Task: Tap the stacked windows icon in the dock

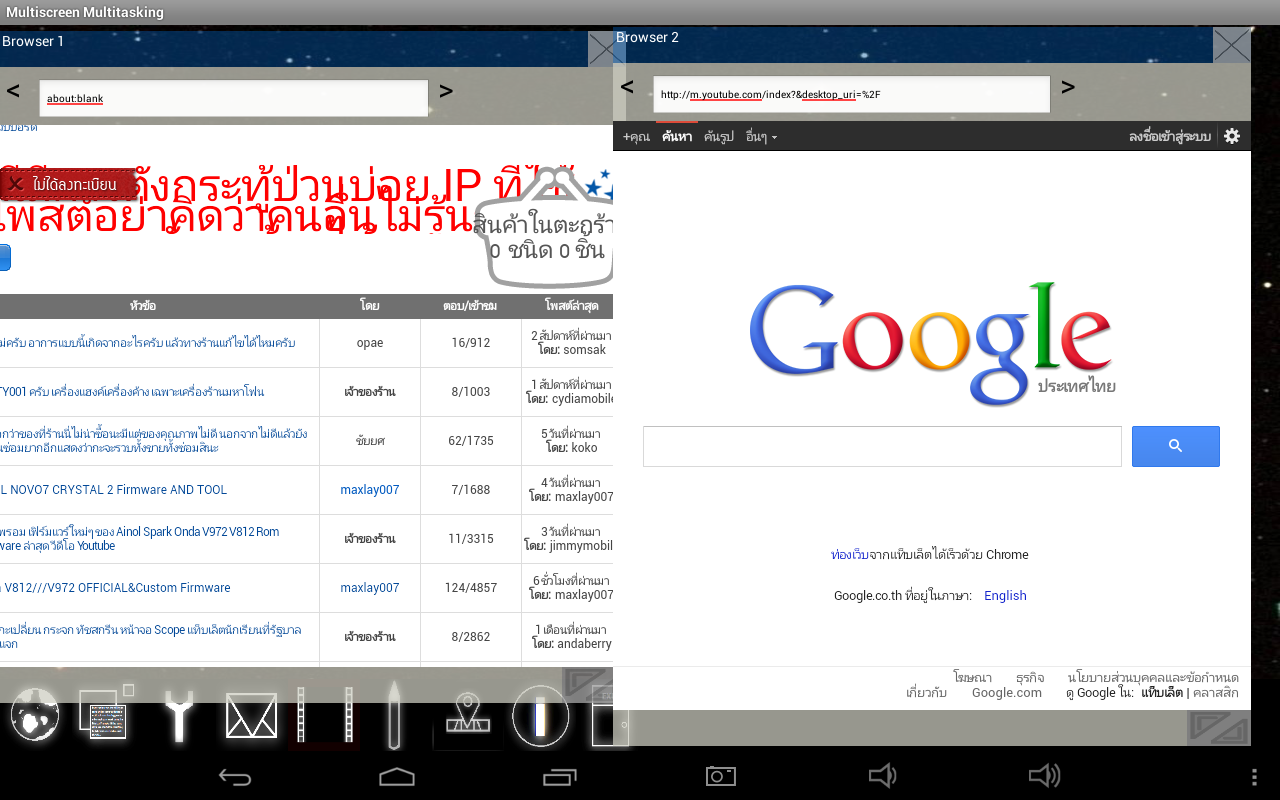Action: click(105, 716)
